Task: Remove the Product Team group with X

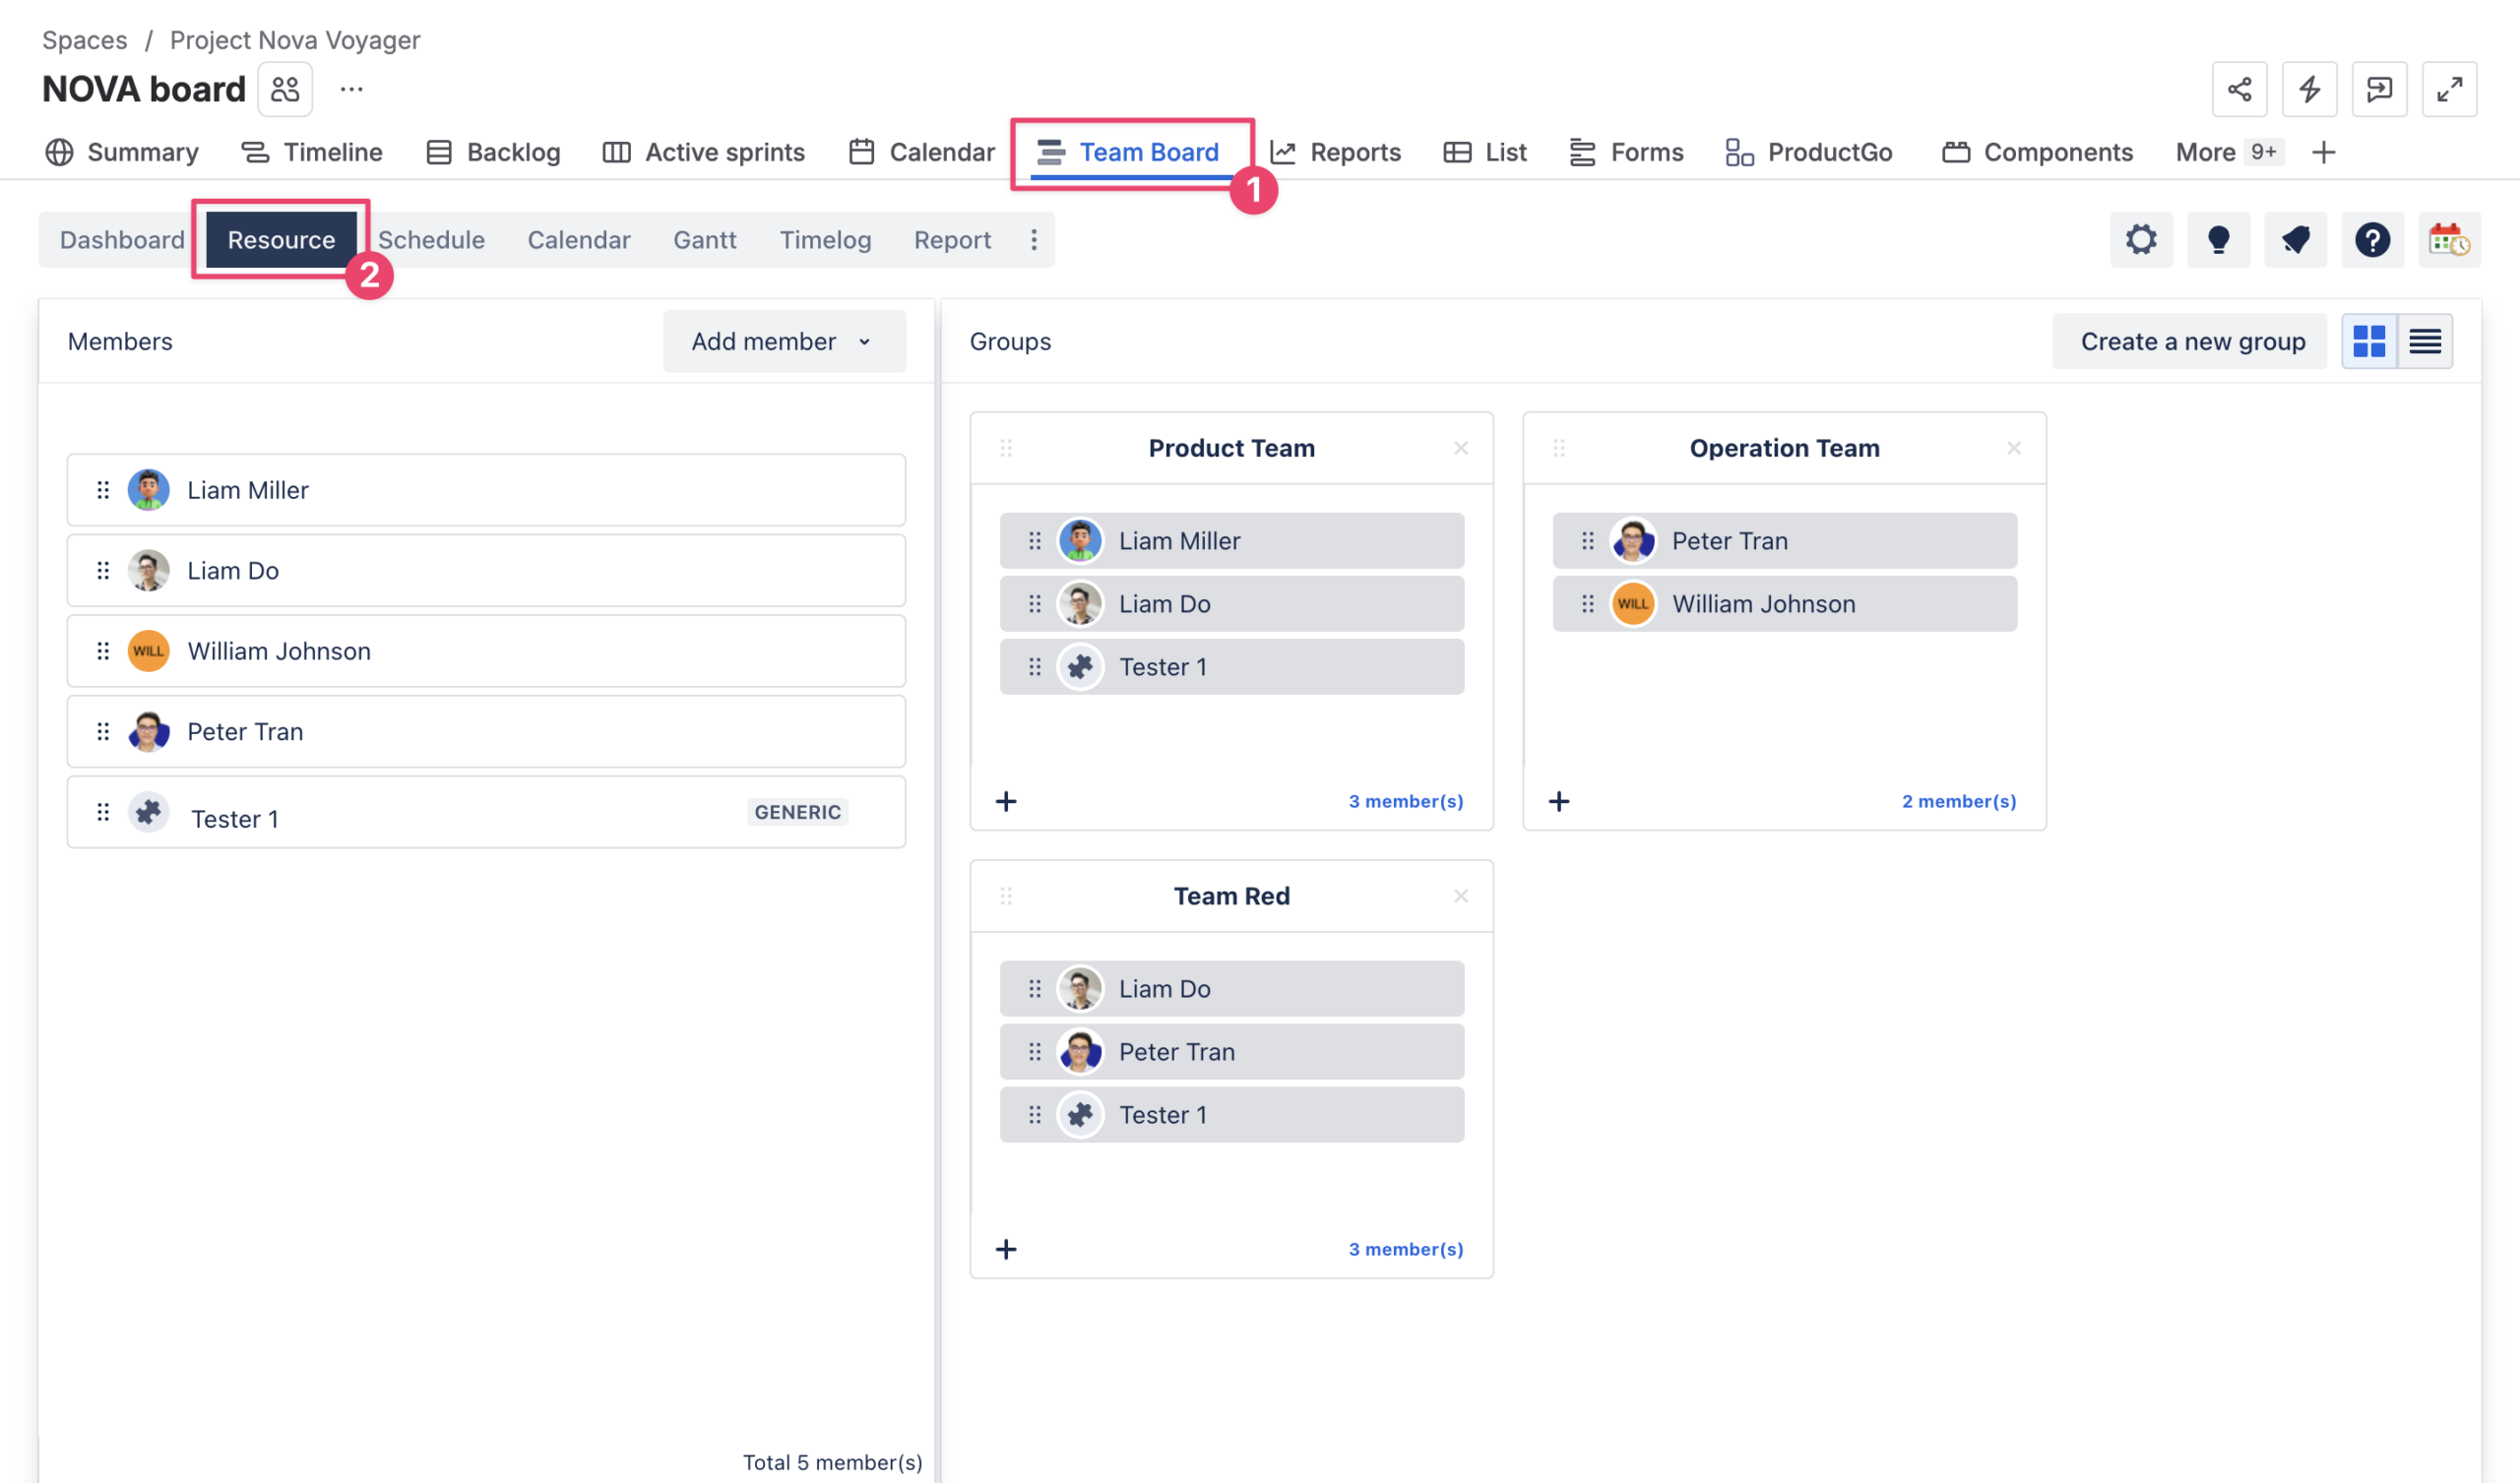Action: [1460, 448]
